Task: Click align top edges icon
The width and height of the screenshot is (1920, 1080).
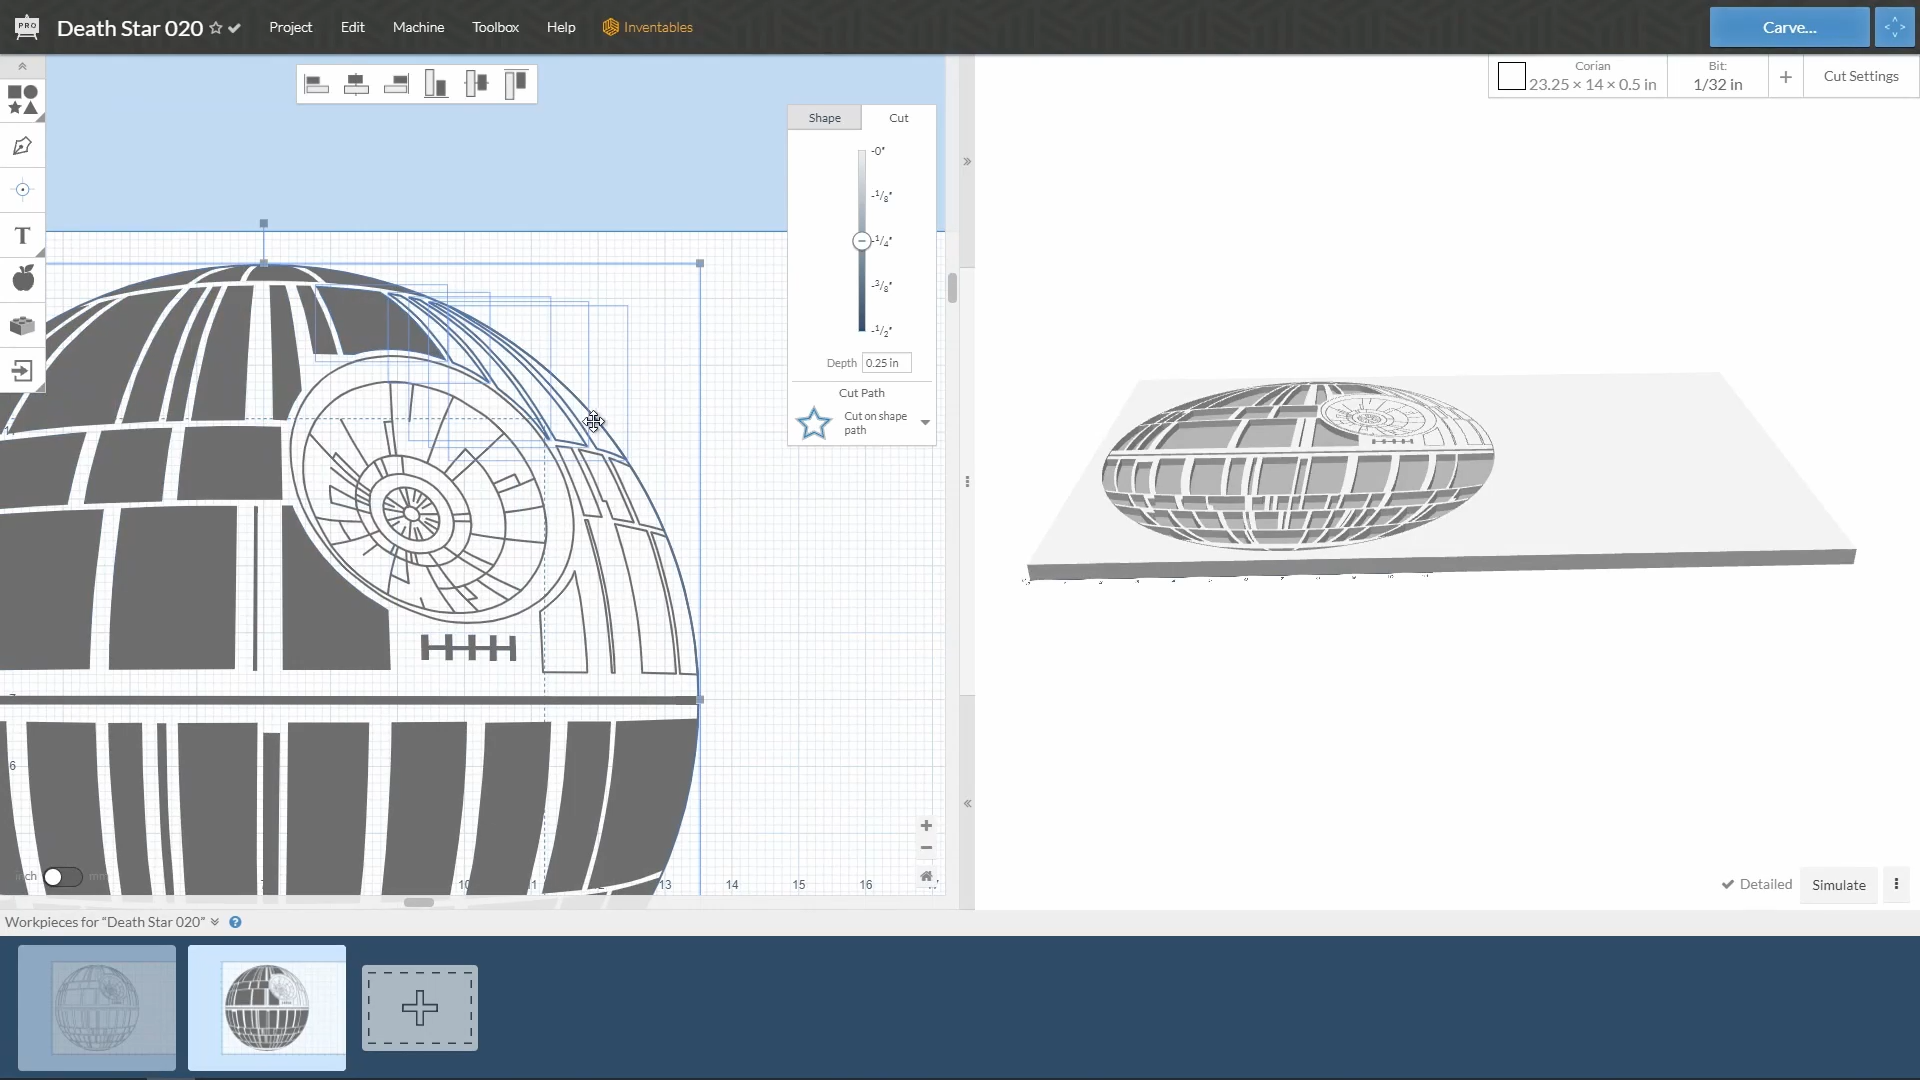Action: point(515,84)
